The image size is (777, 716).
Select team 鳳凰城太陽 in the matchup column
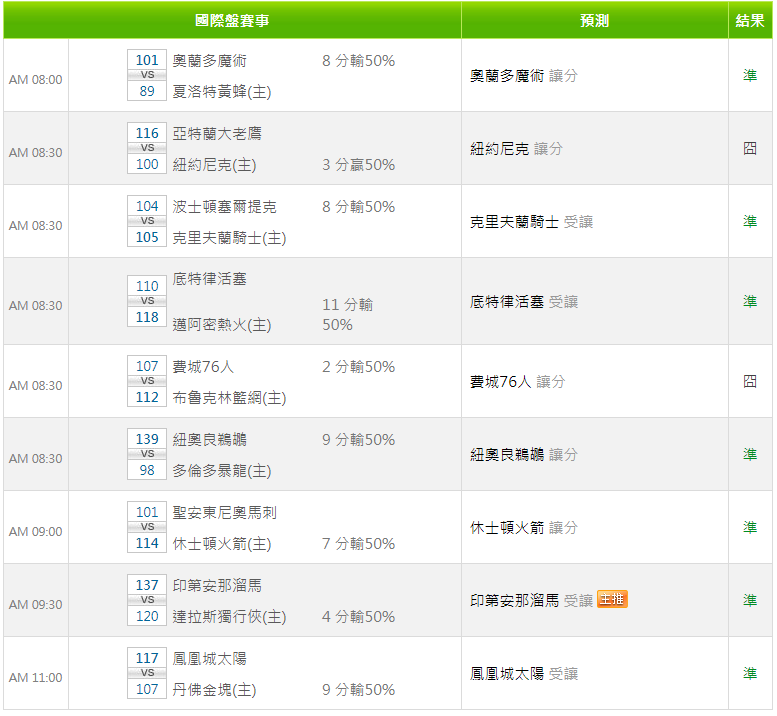coord(209,658)
